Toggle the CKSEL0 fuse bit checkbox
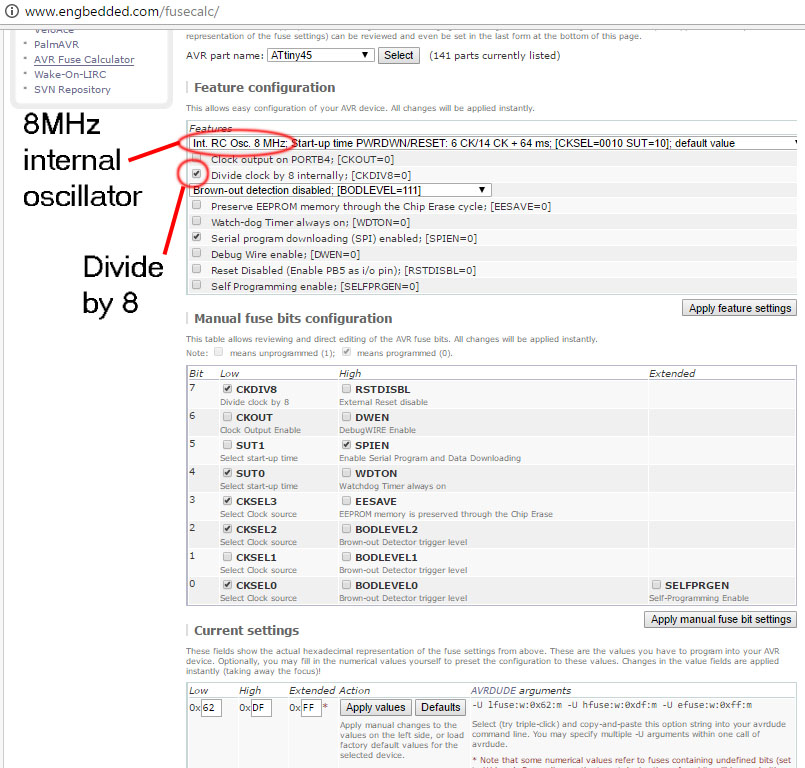This screenshot has height=768, width=805. [227, 584]
